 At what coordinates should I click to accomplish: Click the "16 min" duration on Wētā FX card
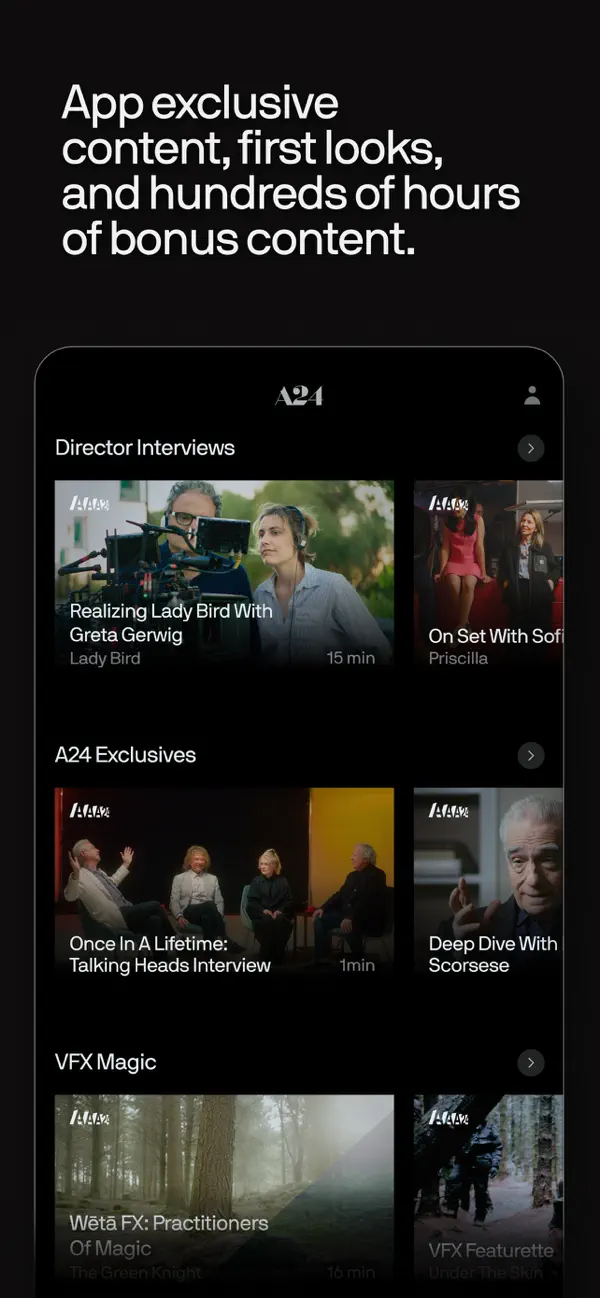coord(351,1273)
